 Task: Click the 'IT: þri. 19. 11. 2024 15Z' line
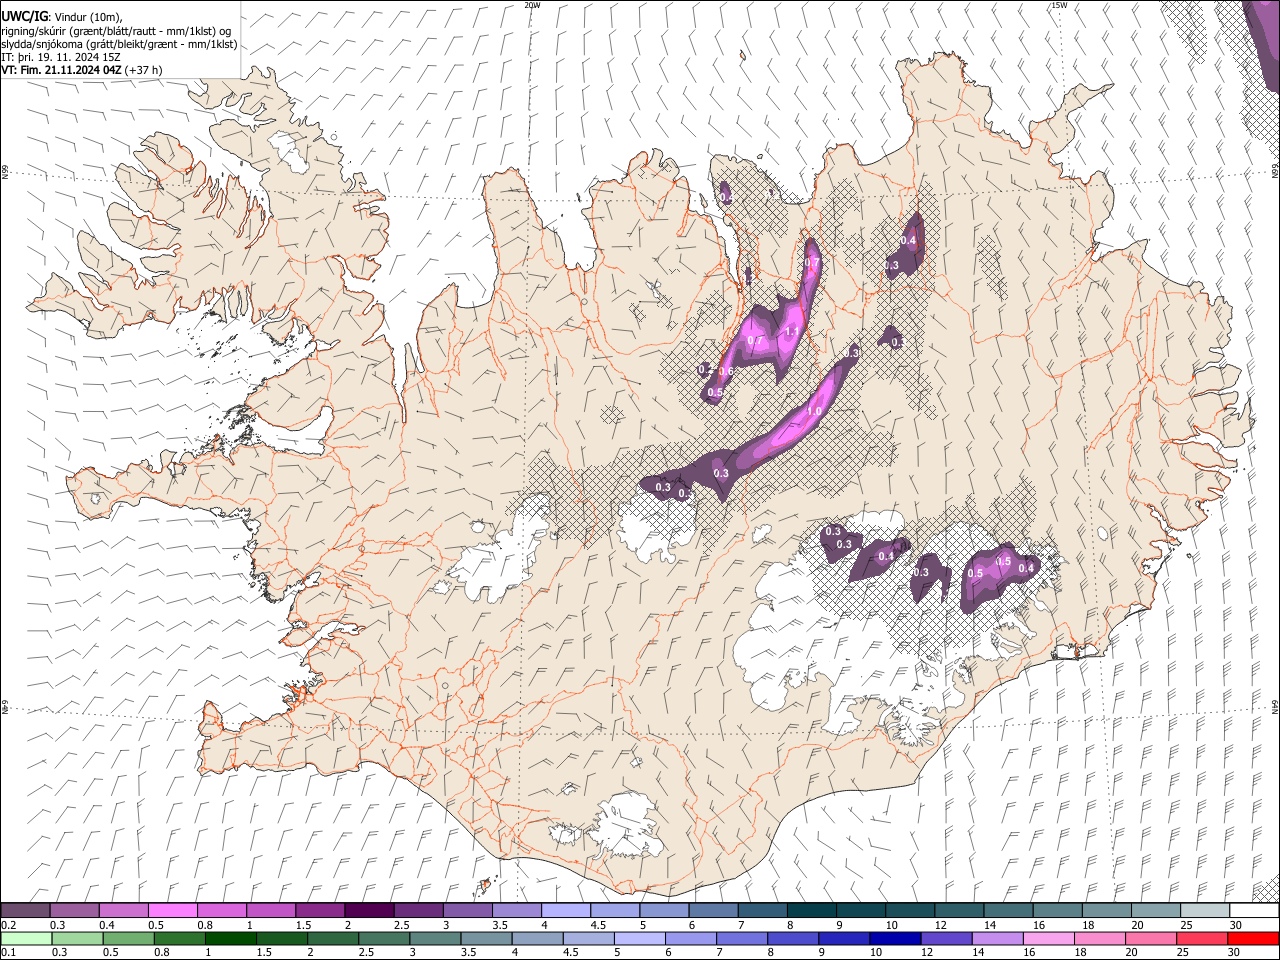pos(61,57)
